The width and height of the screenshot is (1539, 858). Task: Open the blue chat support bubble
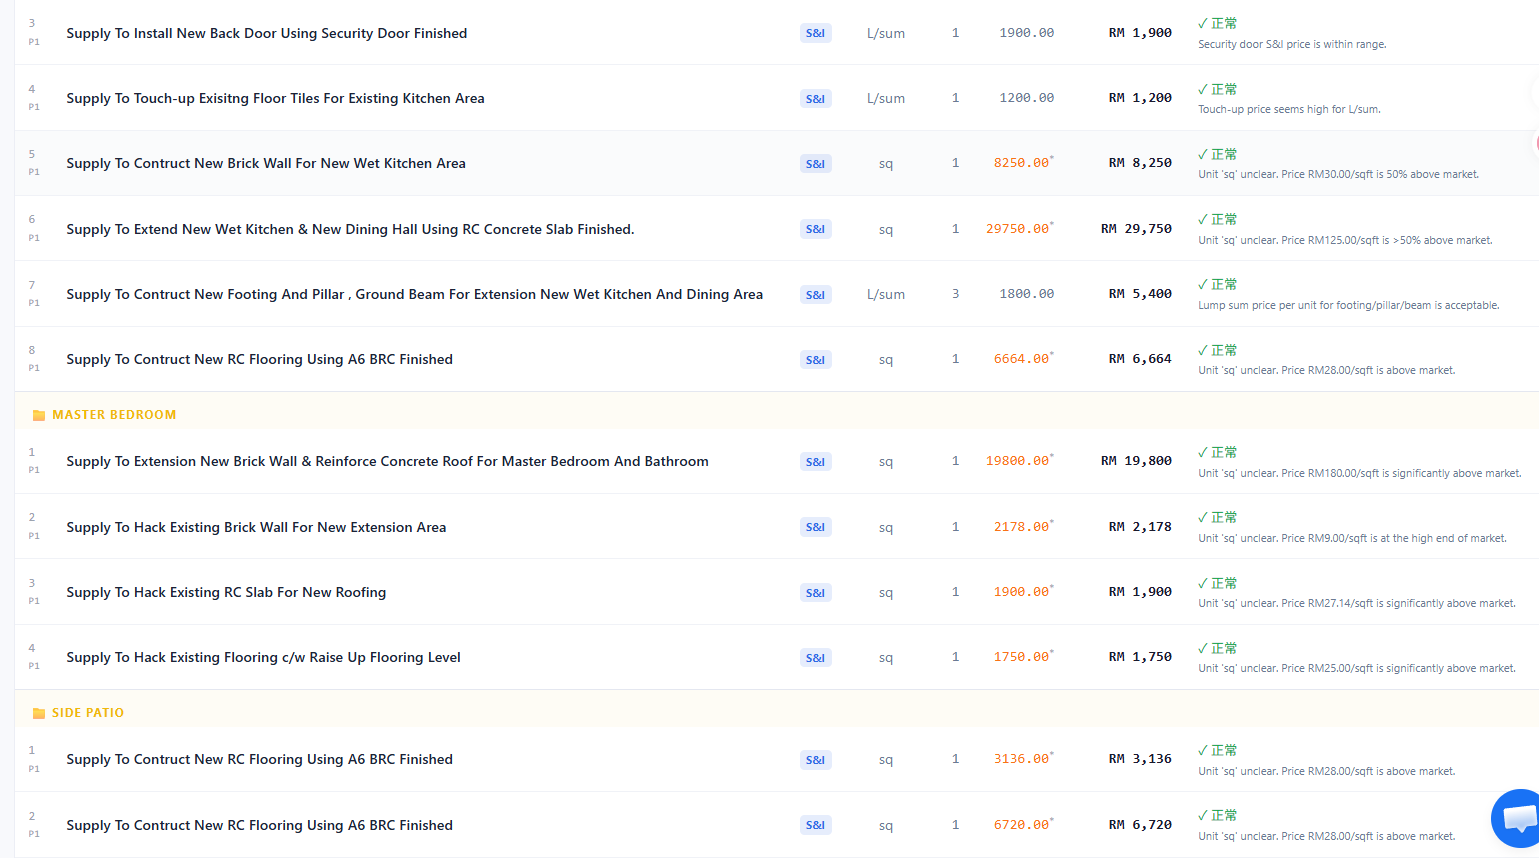click(1518, 819)
